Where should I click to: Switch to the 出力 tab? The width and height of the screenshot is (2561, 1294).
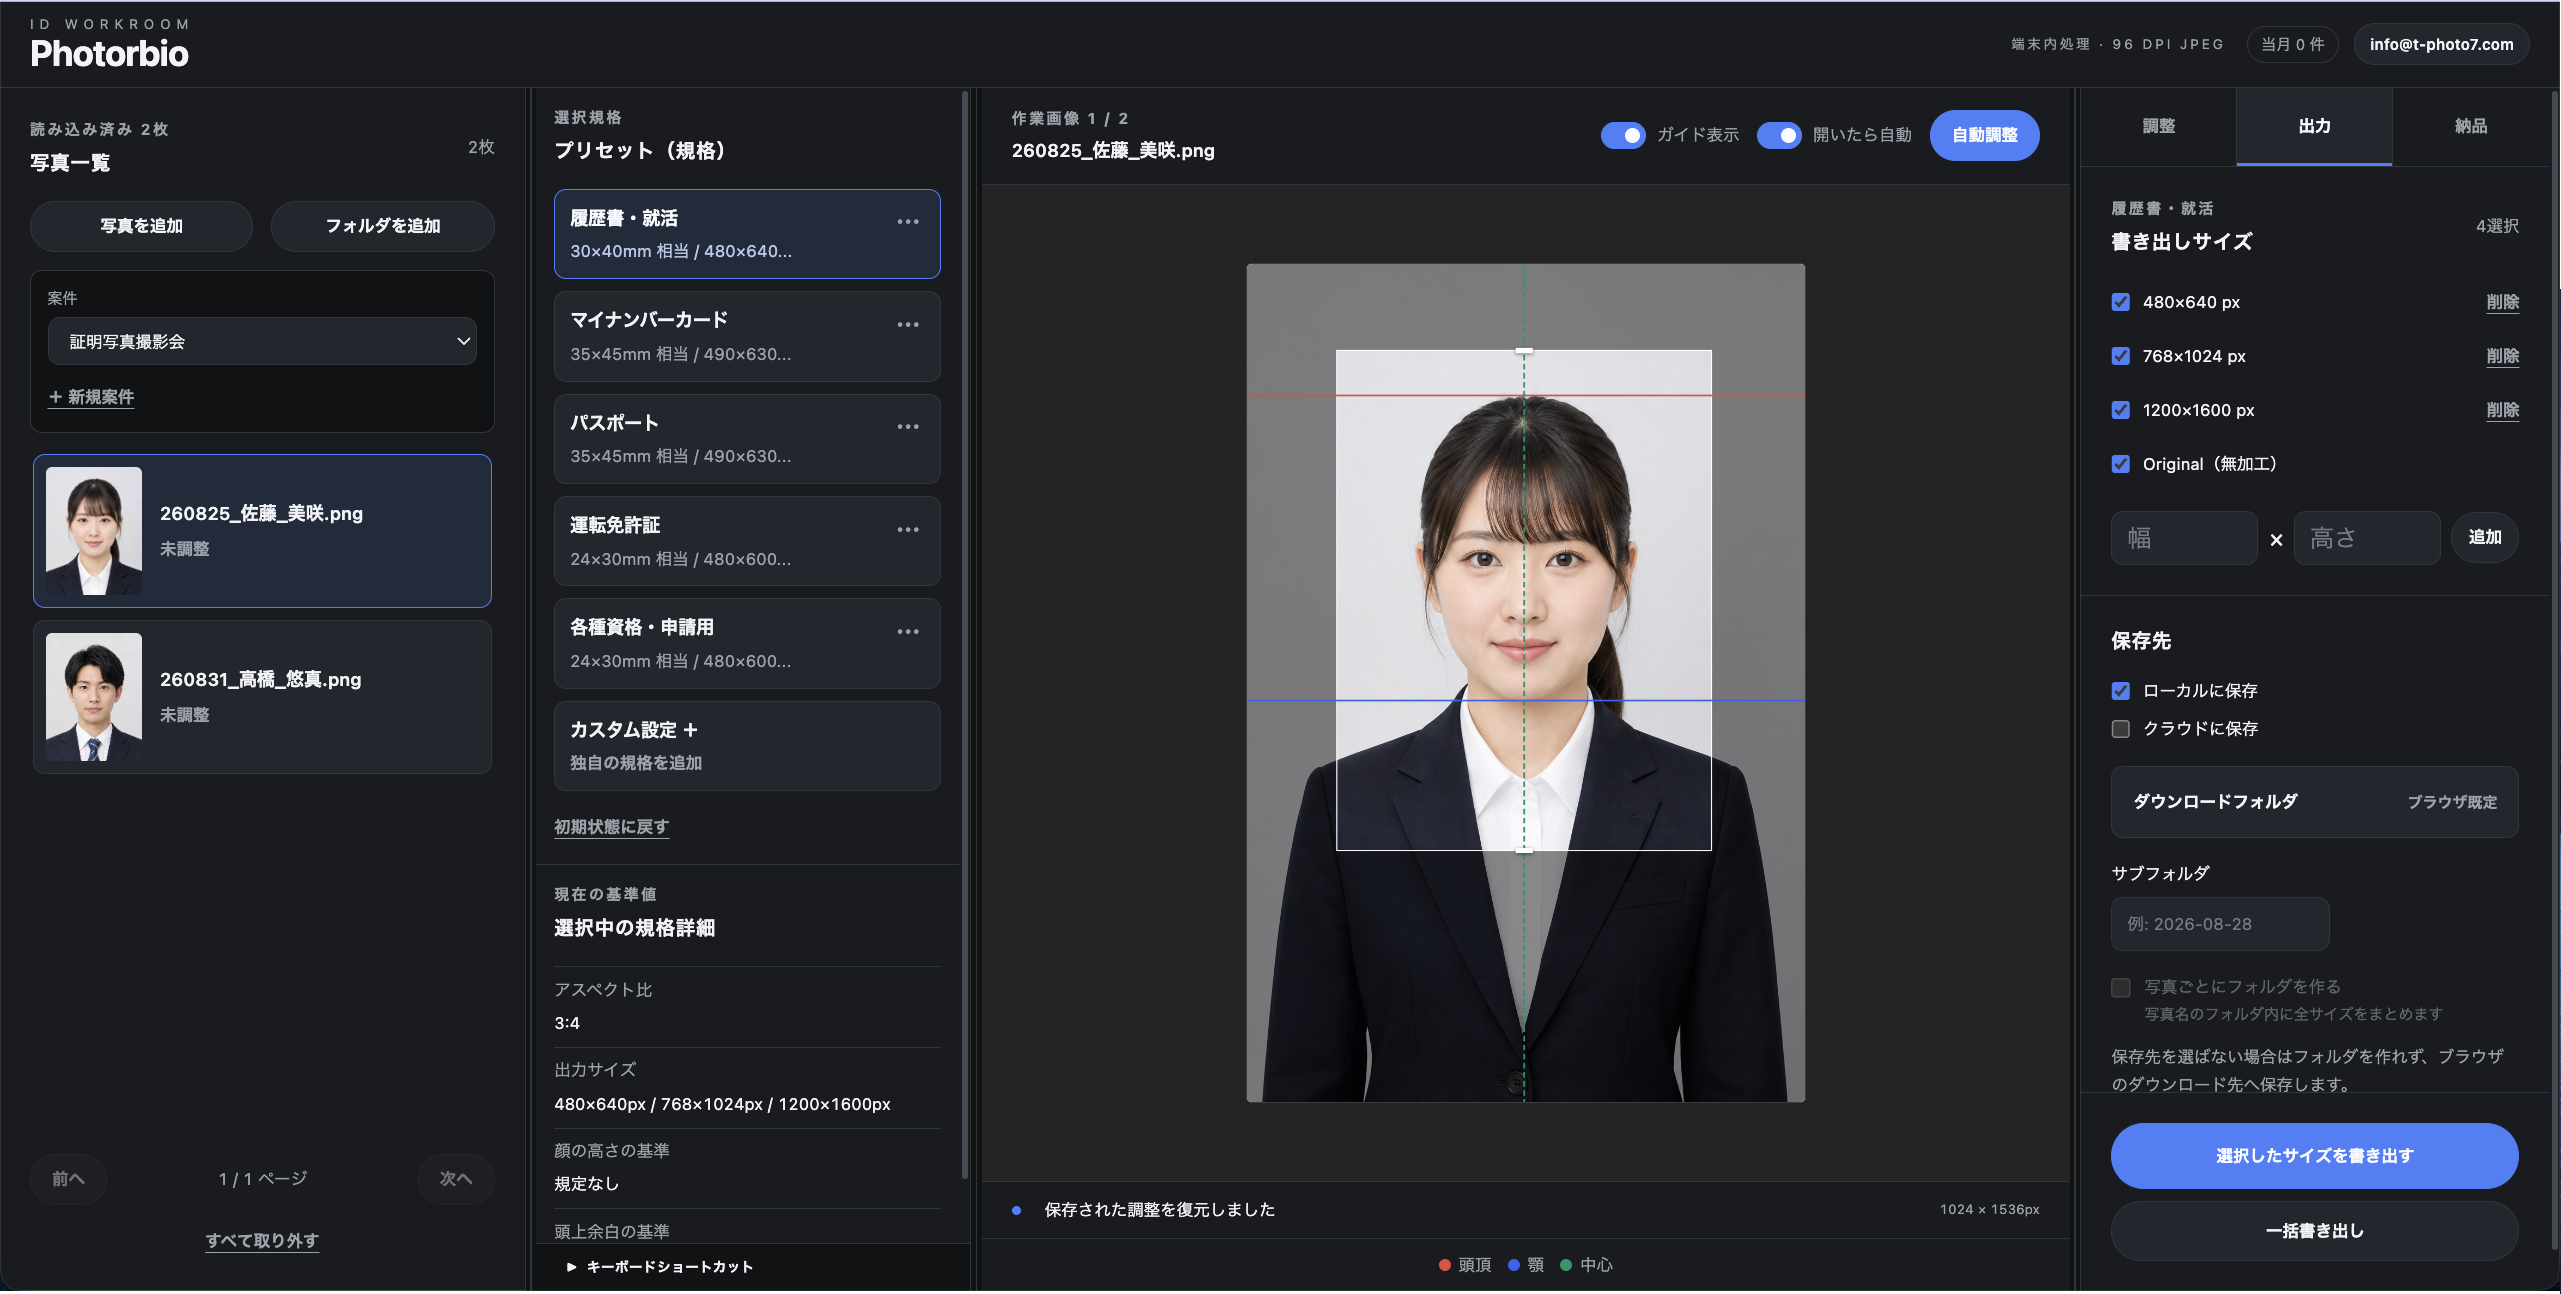[x=2314, y=127]
